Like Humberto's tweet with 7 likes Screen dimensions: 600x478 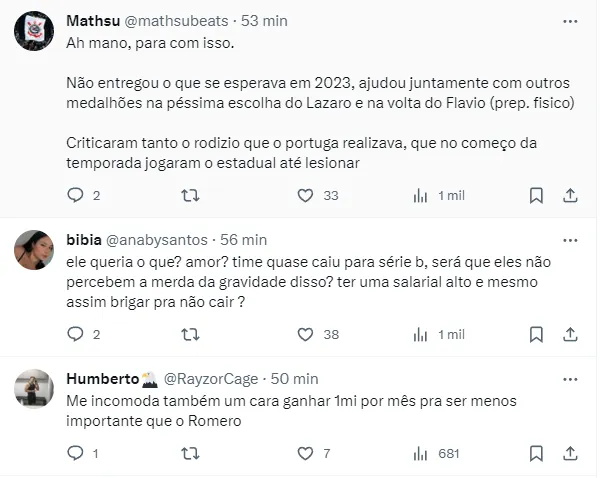(x=306, y=453)
